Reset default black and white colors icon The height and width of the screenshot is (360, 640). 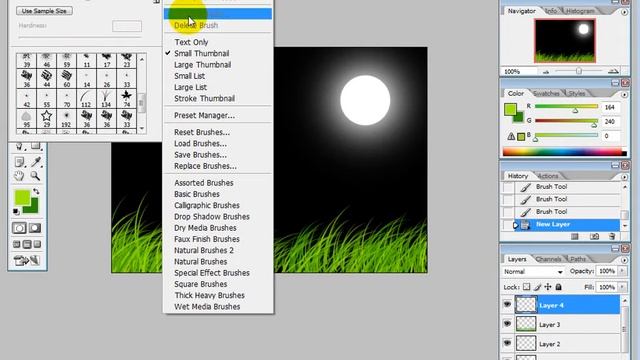(16, 211)
